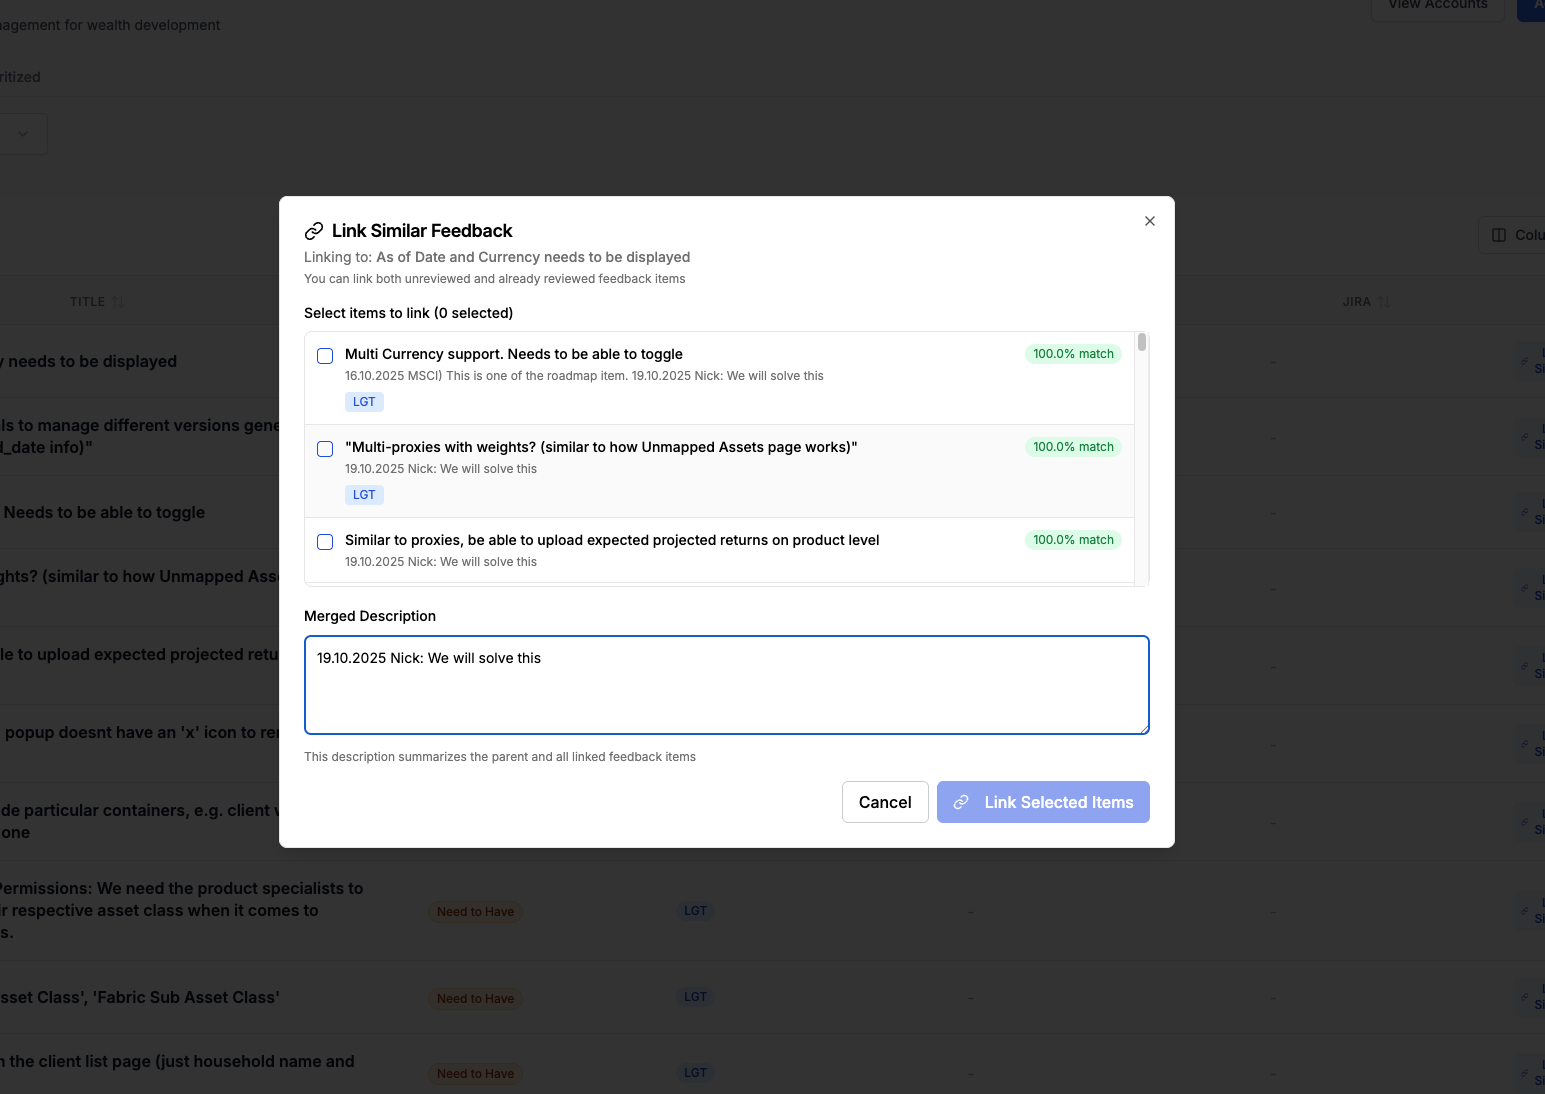Image resolution: width=1545 pixels, height=1094 pixels.
Task: Expand the 100.0% match badge on the Multi-proxies item
Action: tap(1073, 446)
